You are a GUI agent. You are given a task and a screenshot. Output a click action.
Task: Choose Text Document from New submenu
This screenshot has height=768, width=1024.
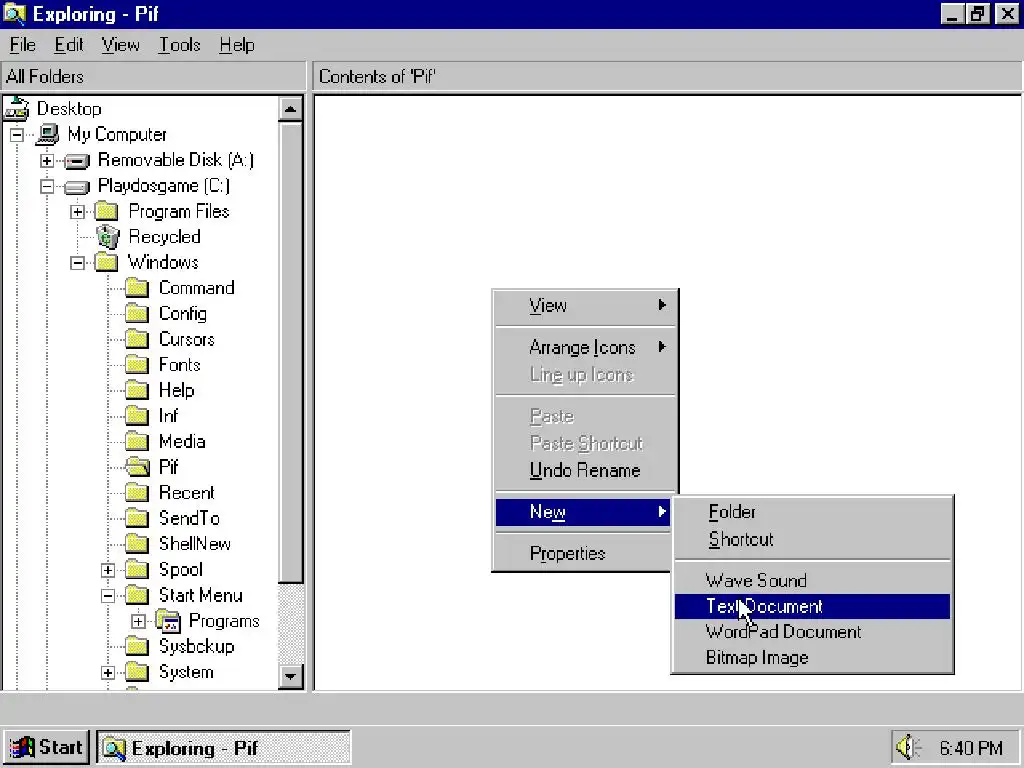point(812,607)
